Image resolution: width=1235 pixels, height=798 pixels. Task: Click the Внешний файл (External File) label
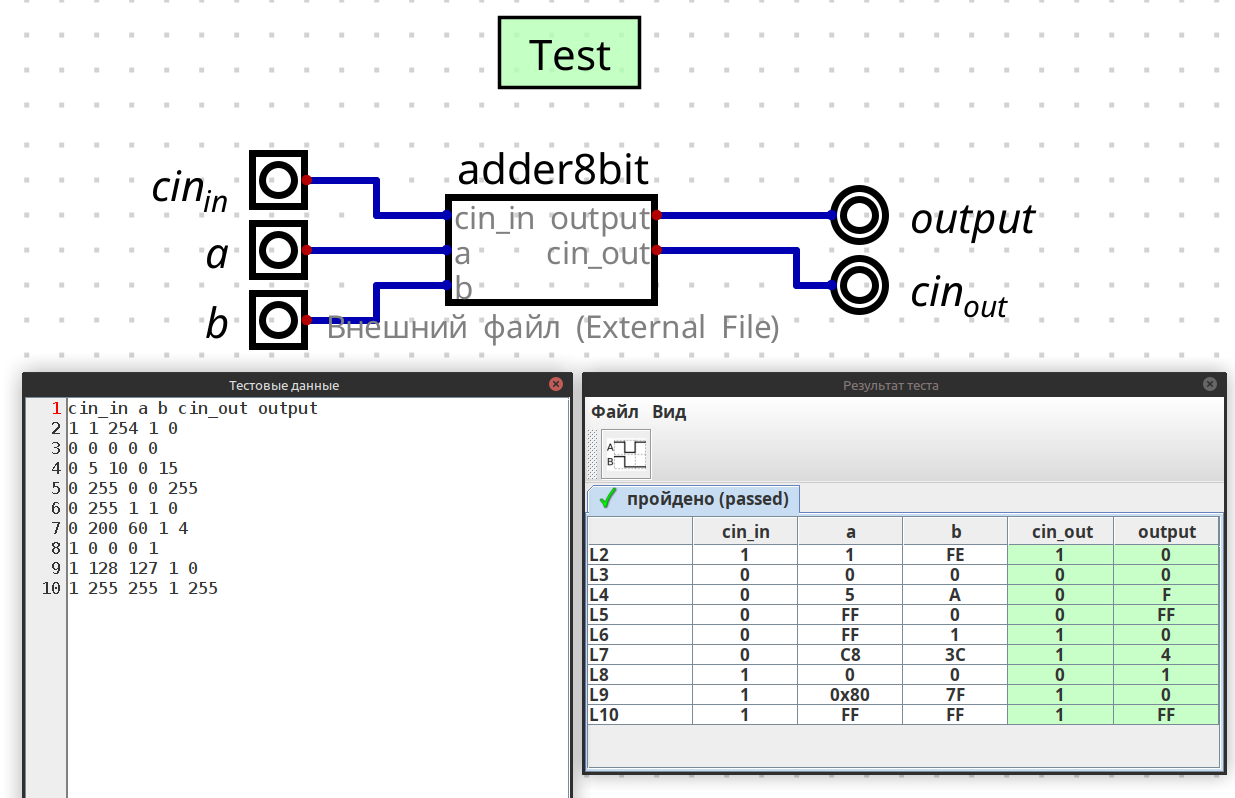[x=553, y=327]
